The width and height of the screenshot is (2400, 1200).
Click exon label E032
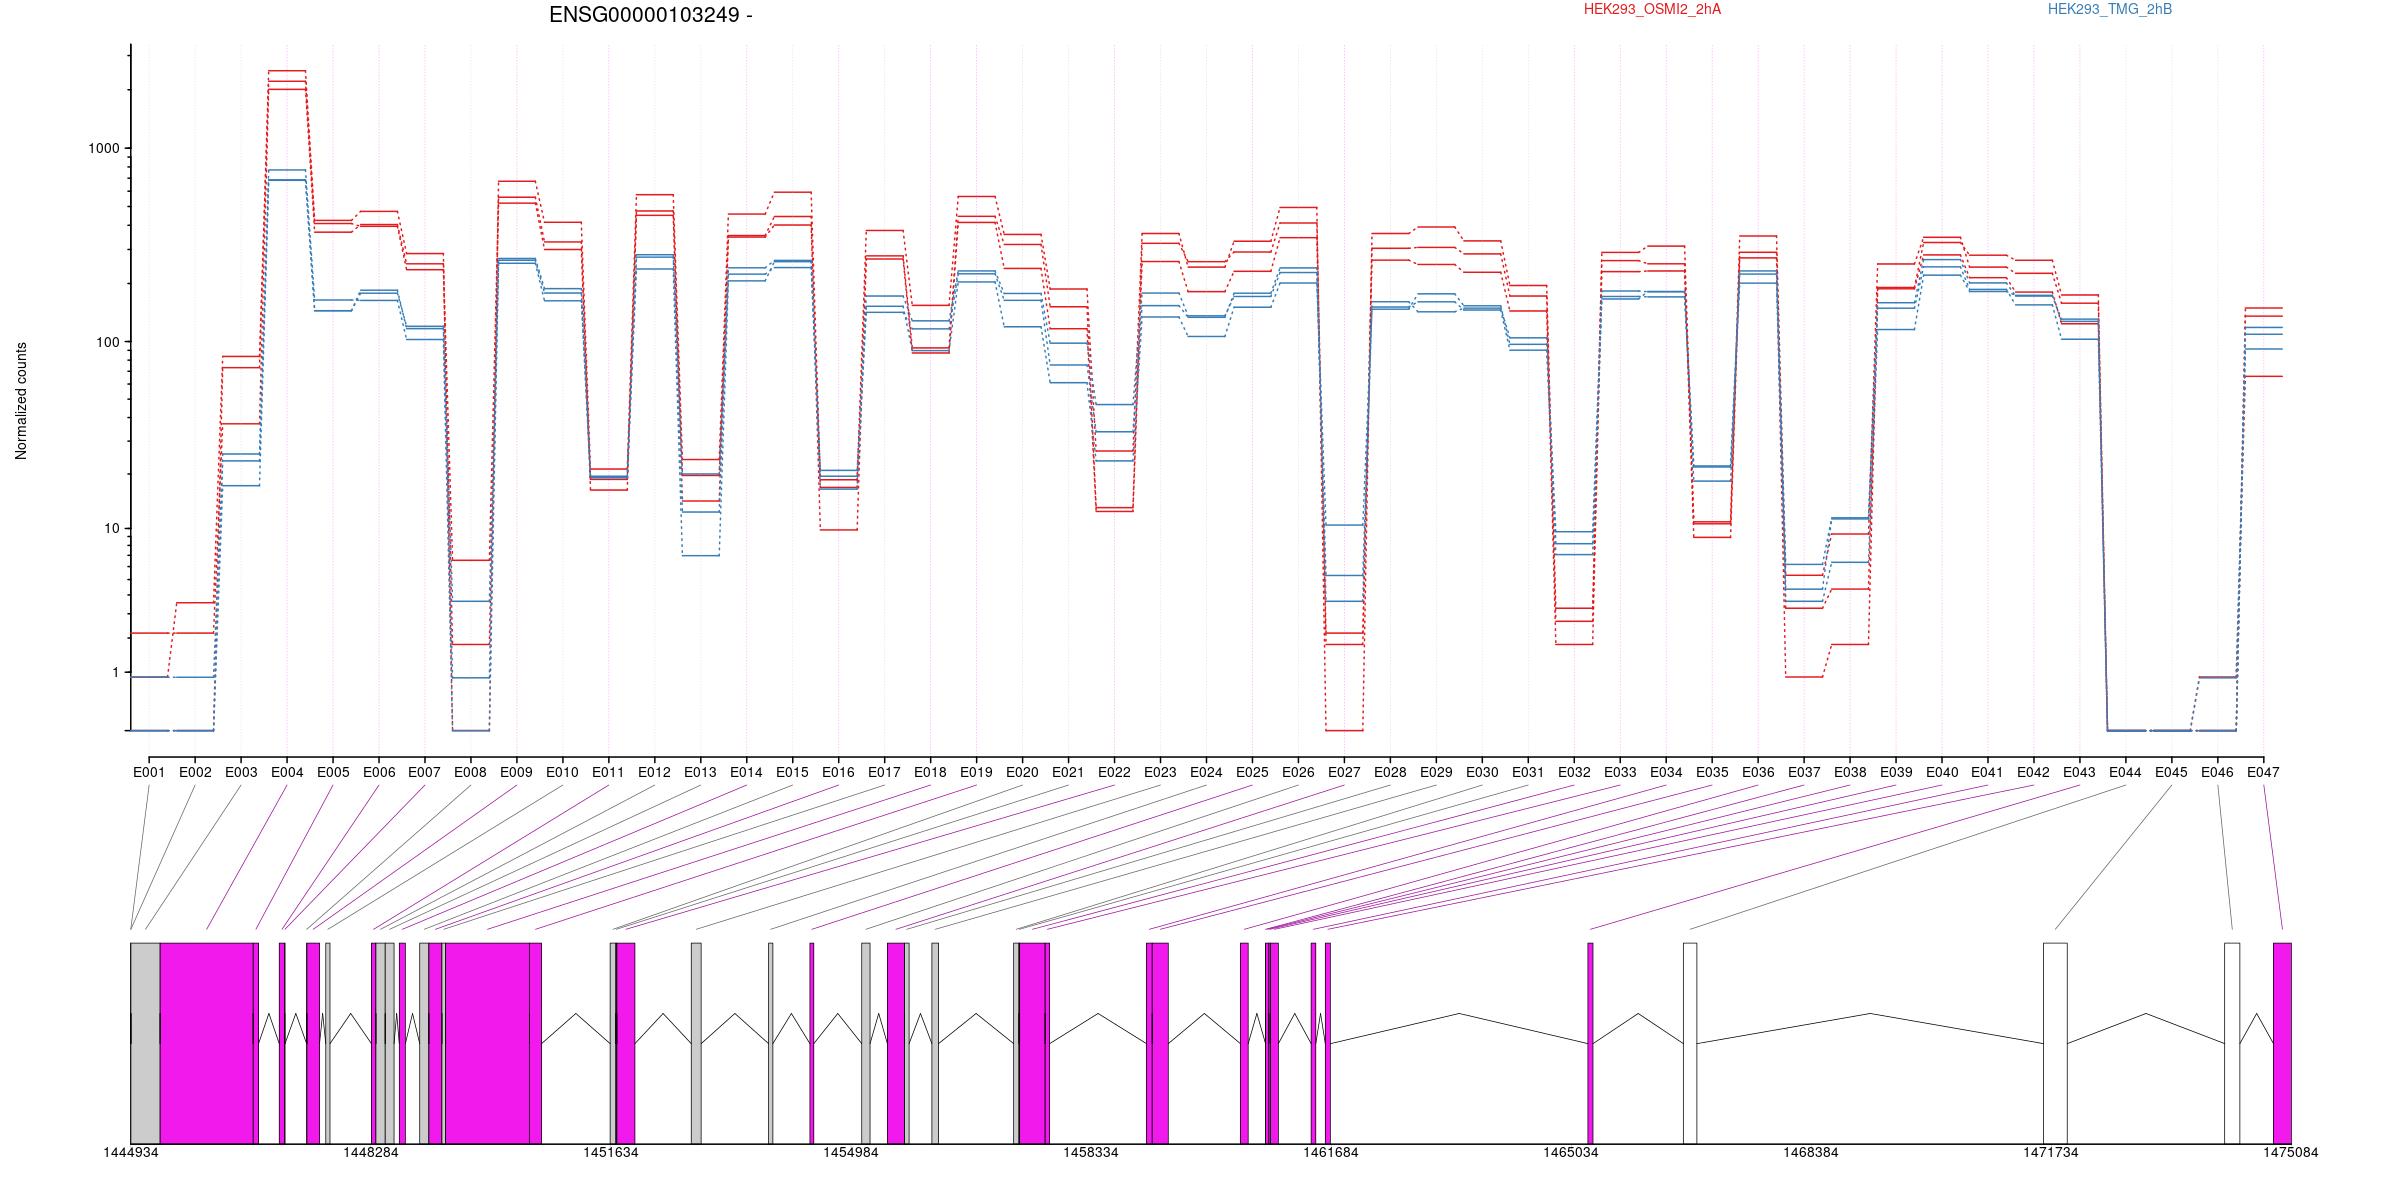click(1575, 772)
